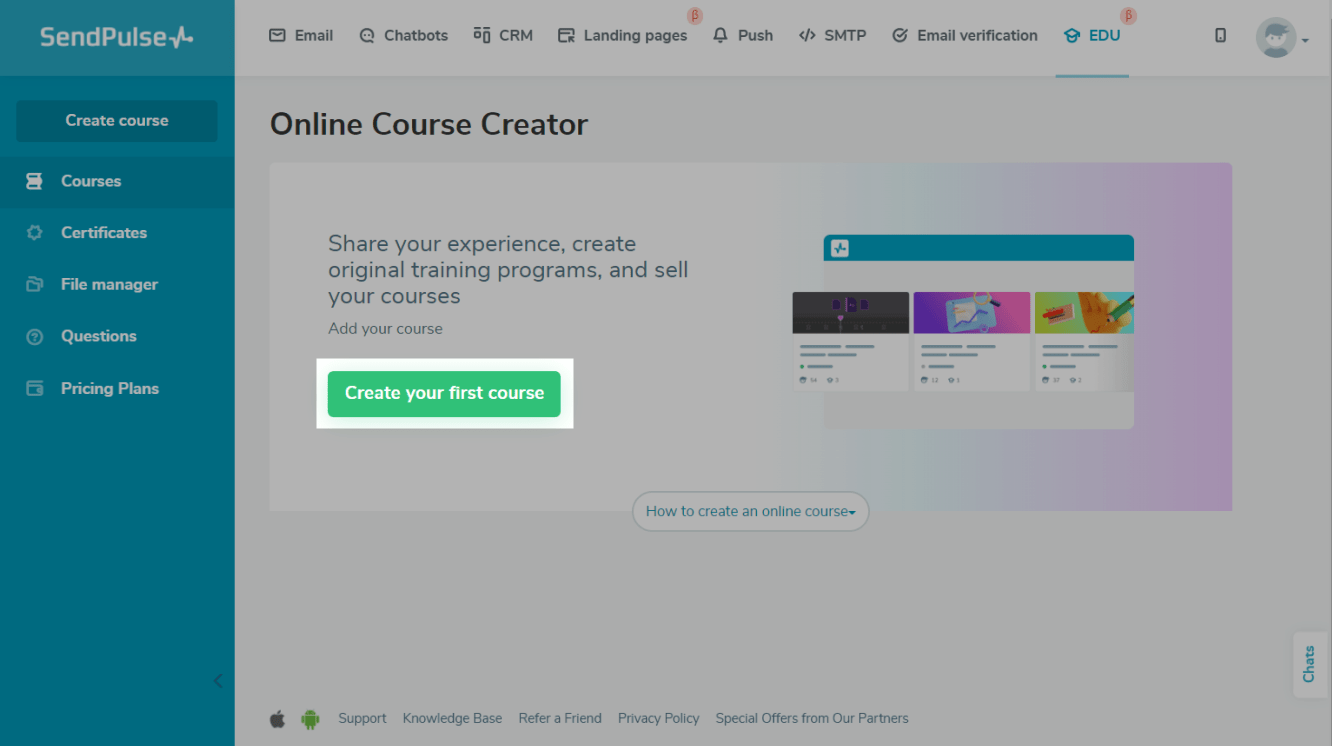Open the Privacy Policy footer link
Viewport: 1332px width, 746px height.
(x=658, y=719)
